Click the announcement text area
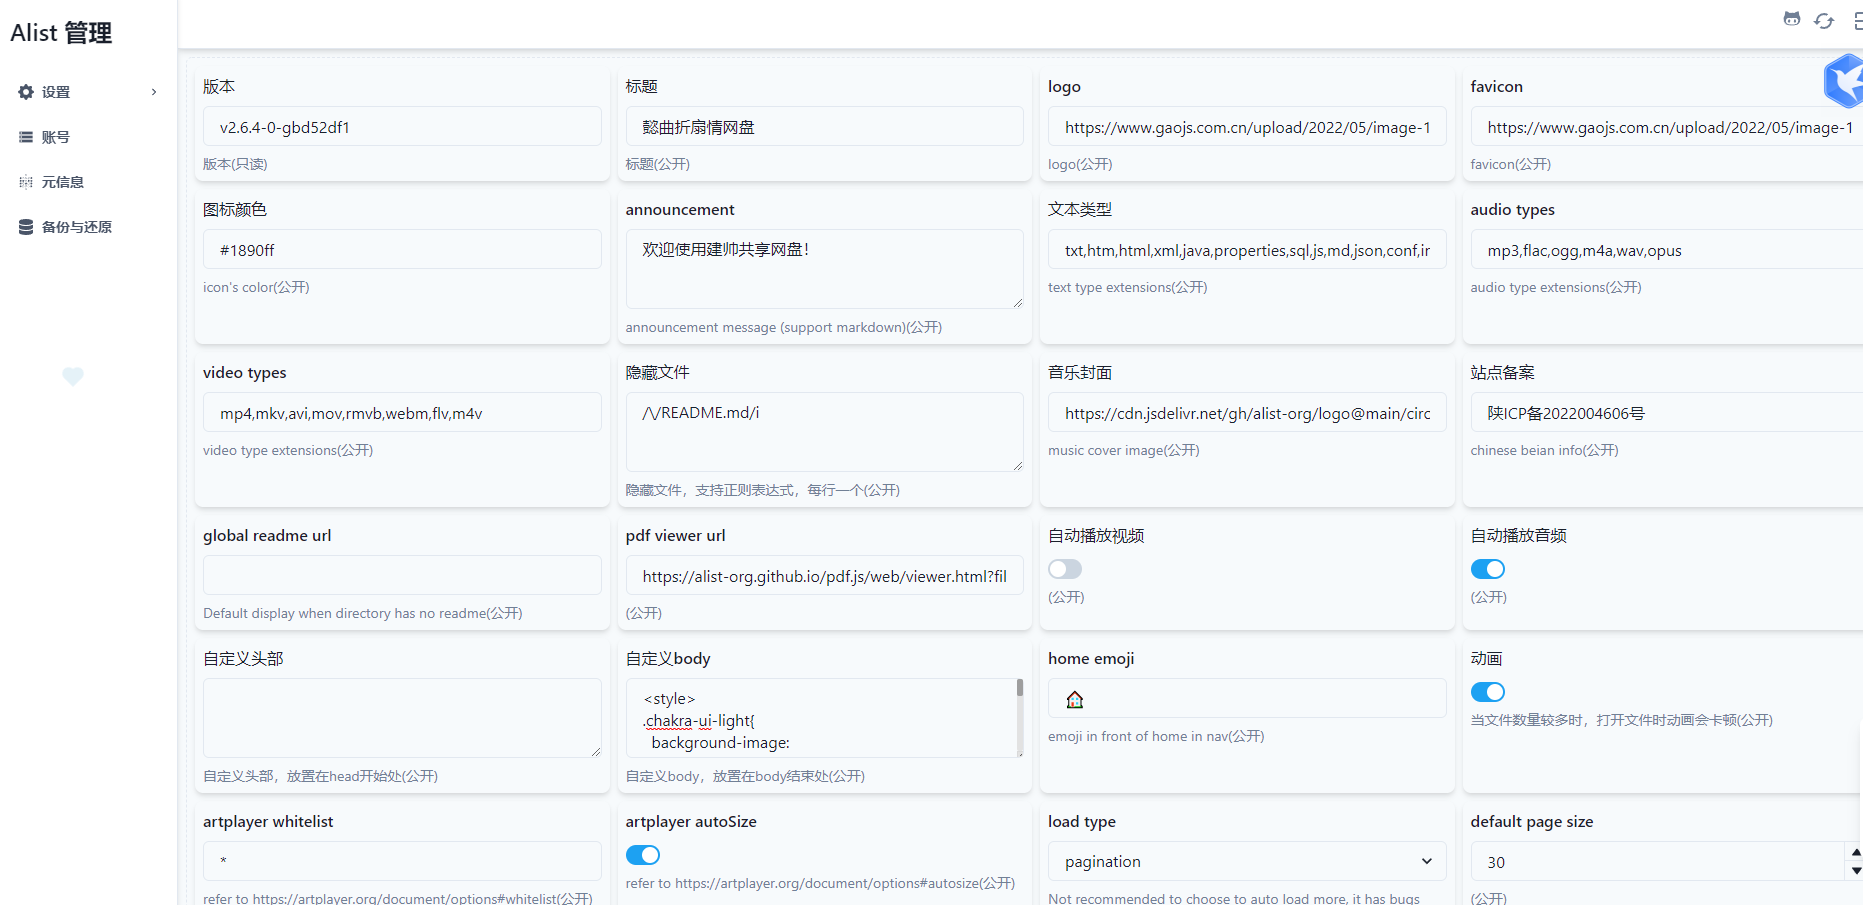This screenshot has width=1863, height=905. coord(825,269)
